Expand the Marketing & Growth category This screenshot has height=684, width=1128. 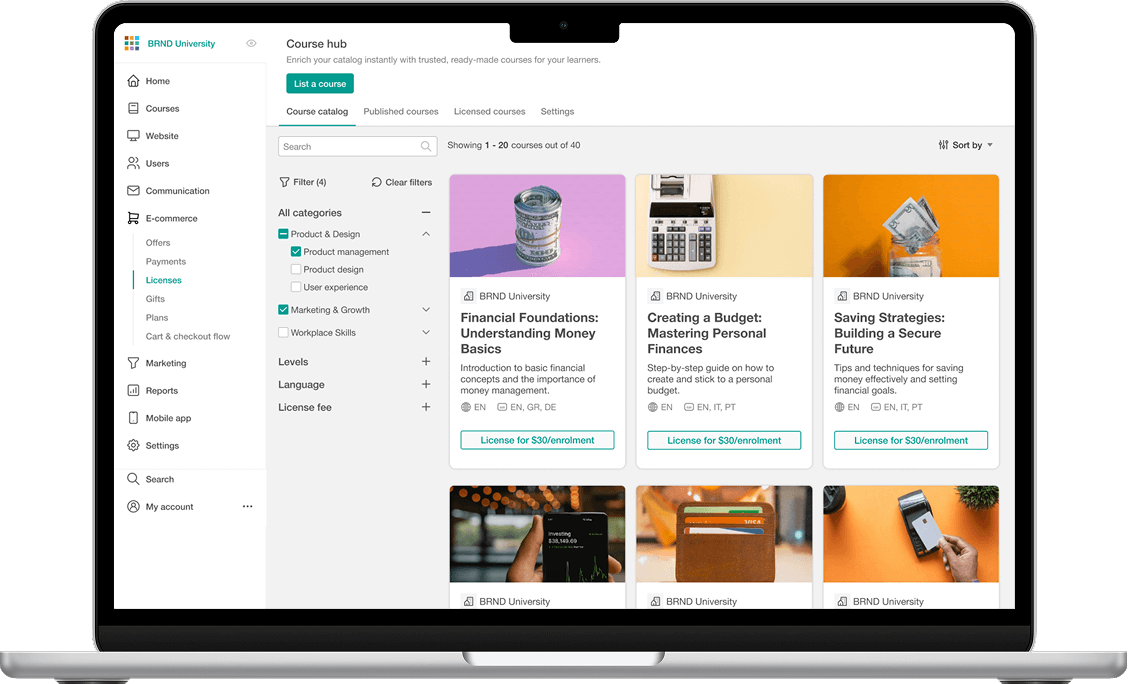(425, 310)
